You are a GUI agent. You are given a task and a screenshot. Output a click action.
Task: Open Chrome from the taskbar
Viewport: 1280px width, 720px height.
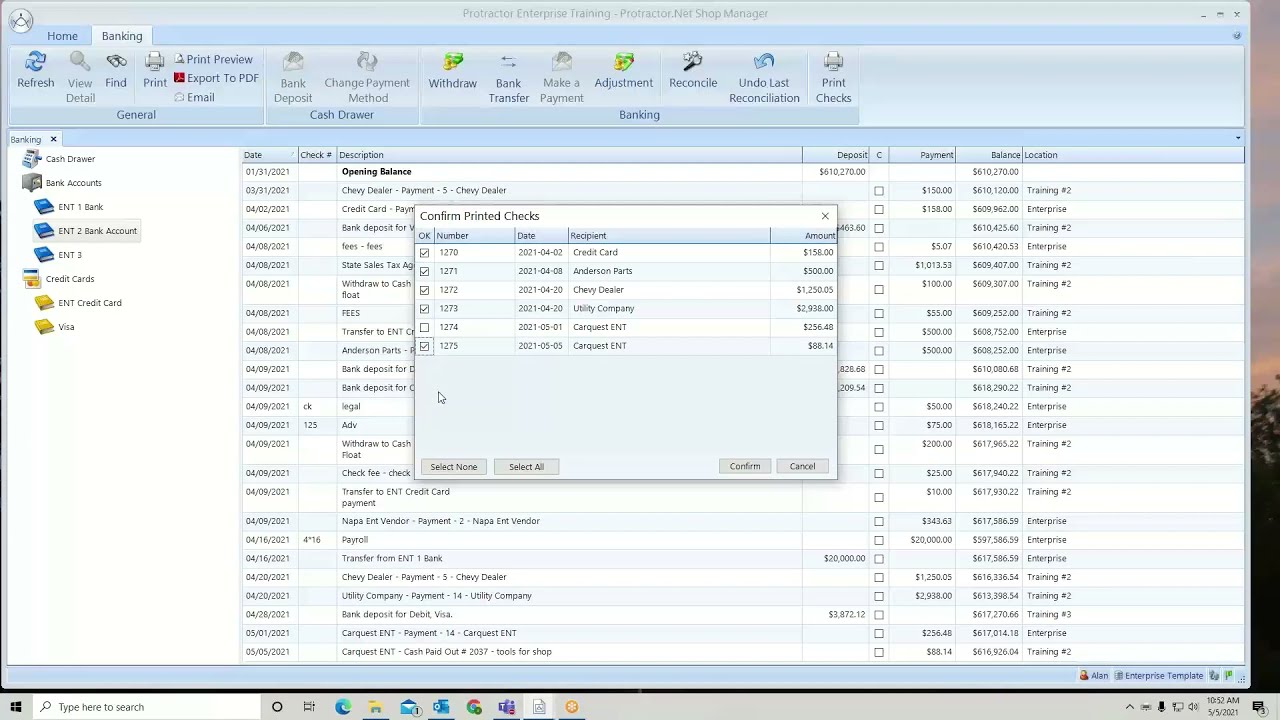[x=474, y=707]
